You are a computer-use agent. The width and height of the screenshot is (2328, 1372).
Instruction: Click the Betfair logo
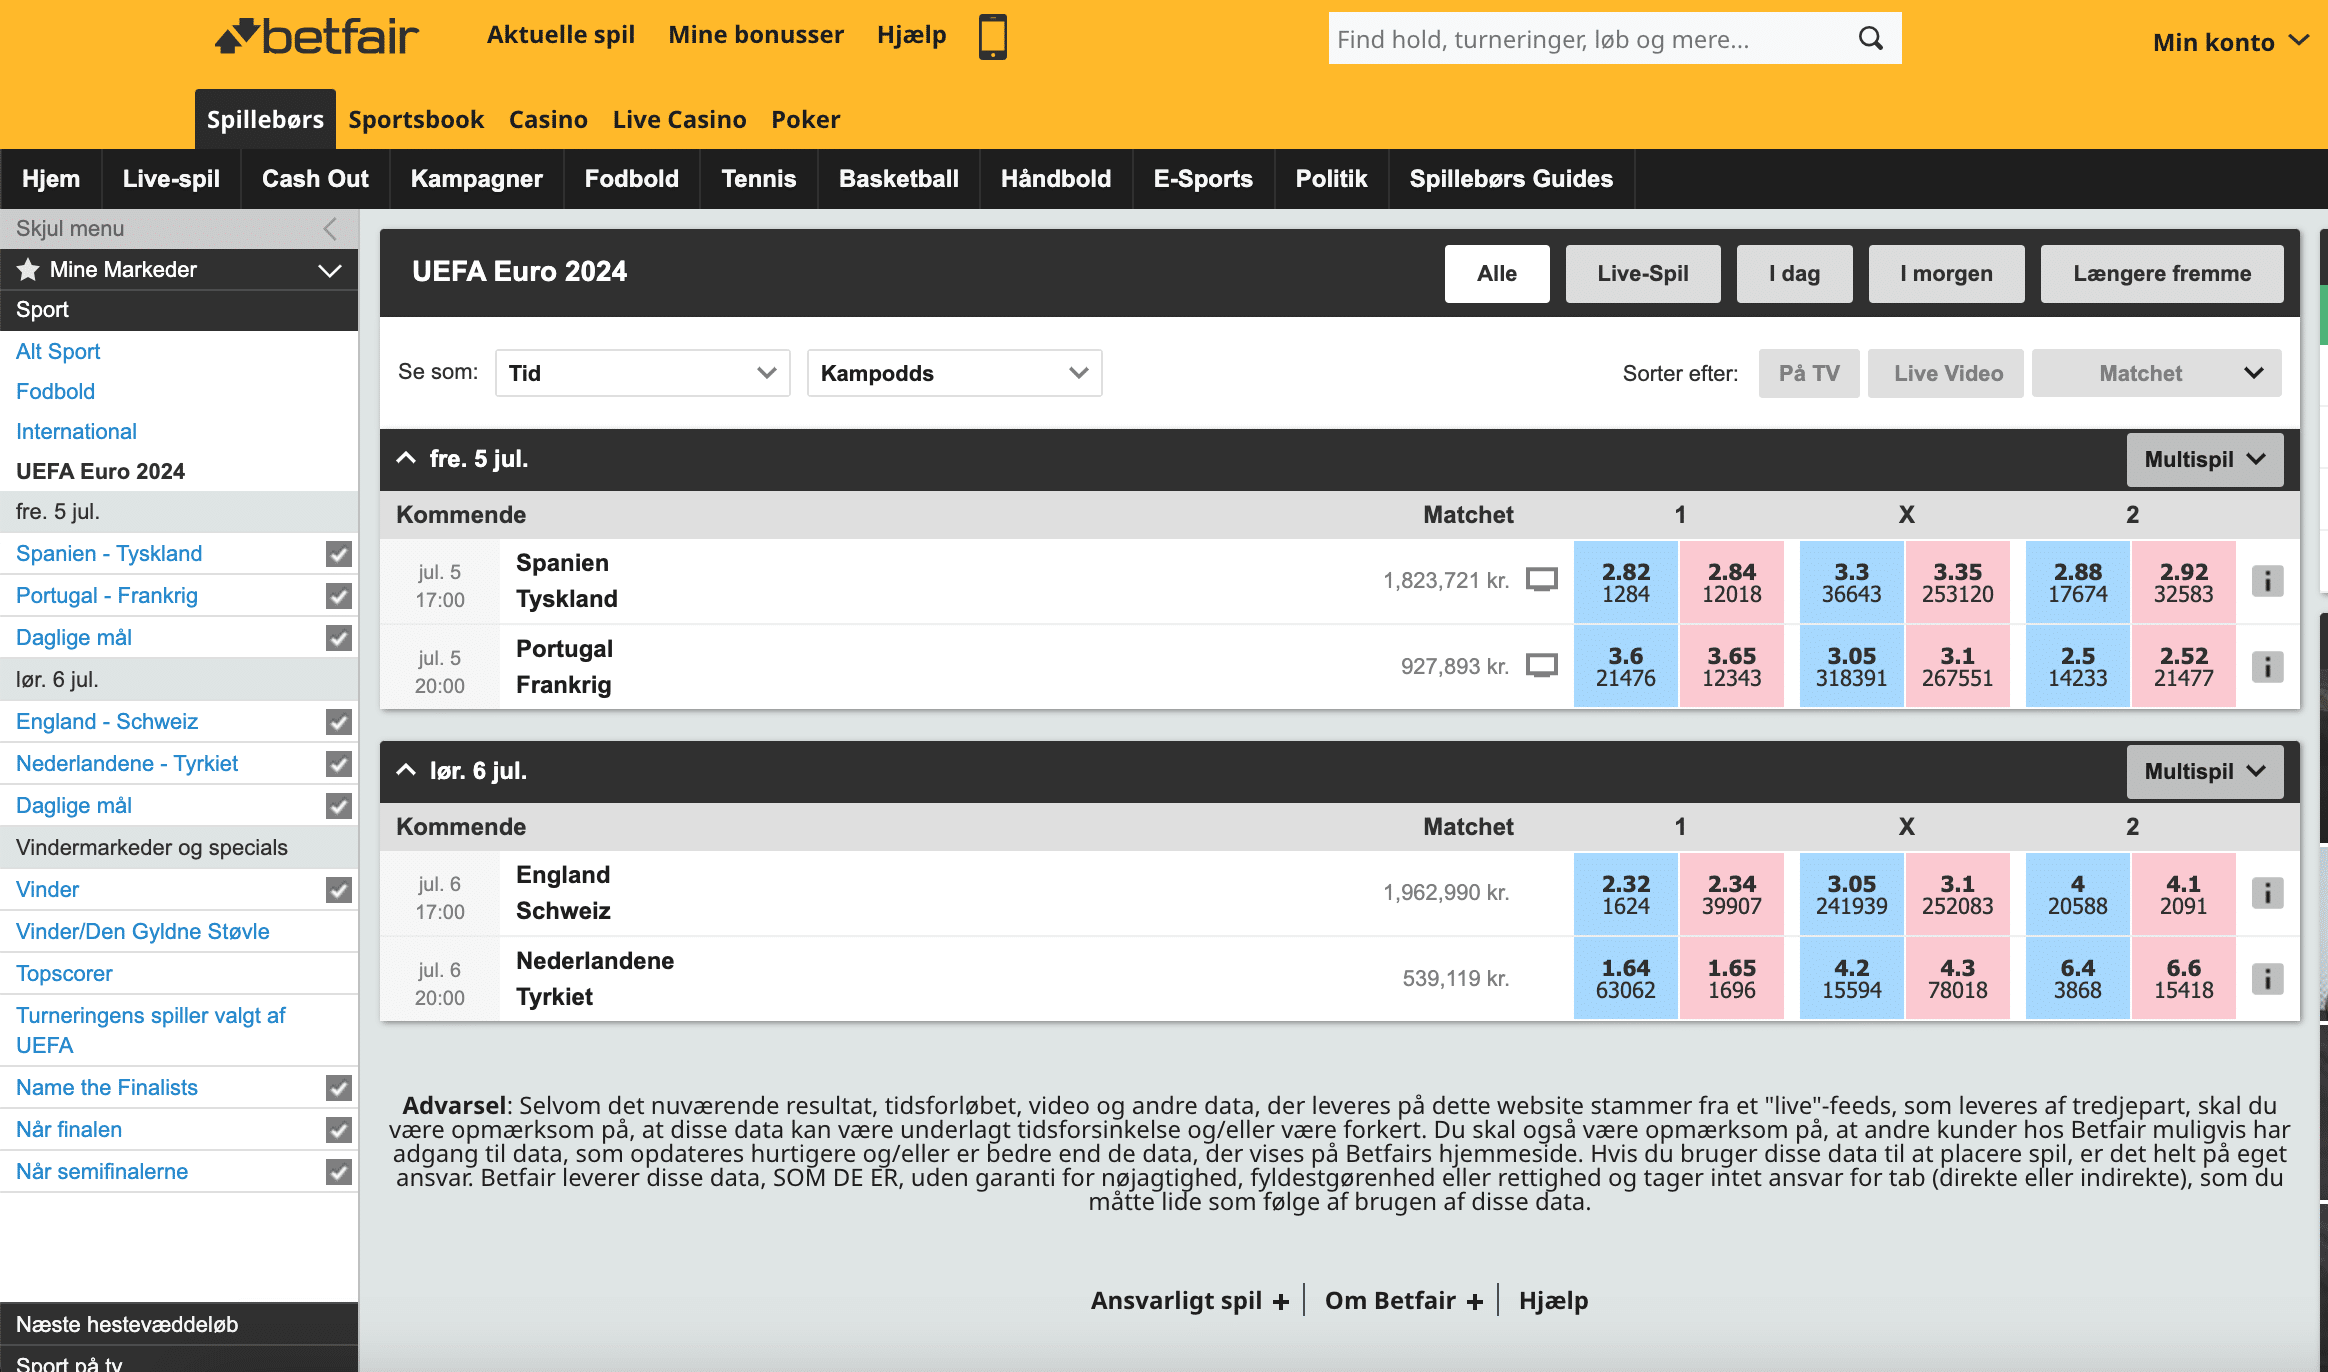[317, 37]
